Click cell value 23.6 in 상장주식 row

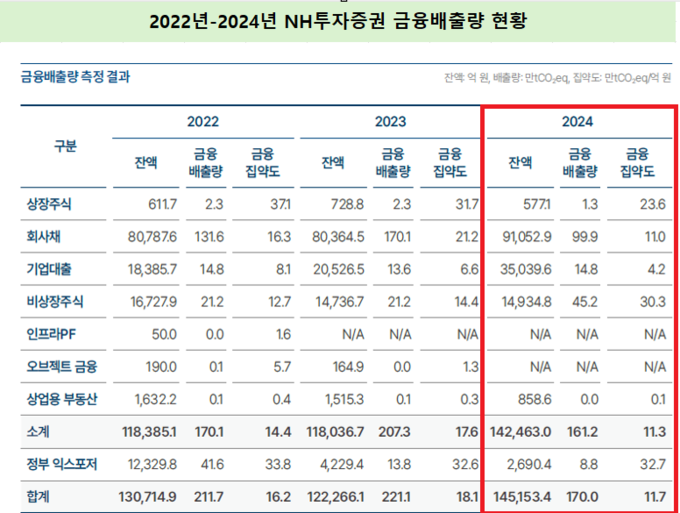[653, 204]
